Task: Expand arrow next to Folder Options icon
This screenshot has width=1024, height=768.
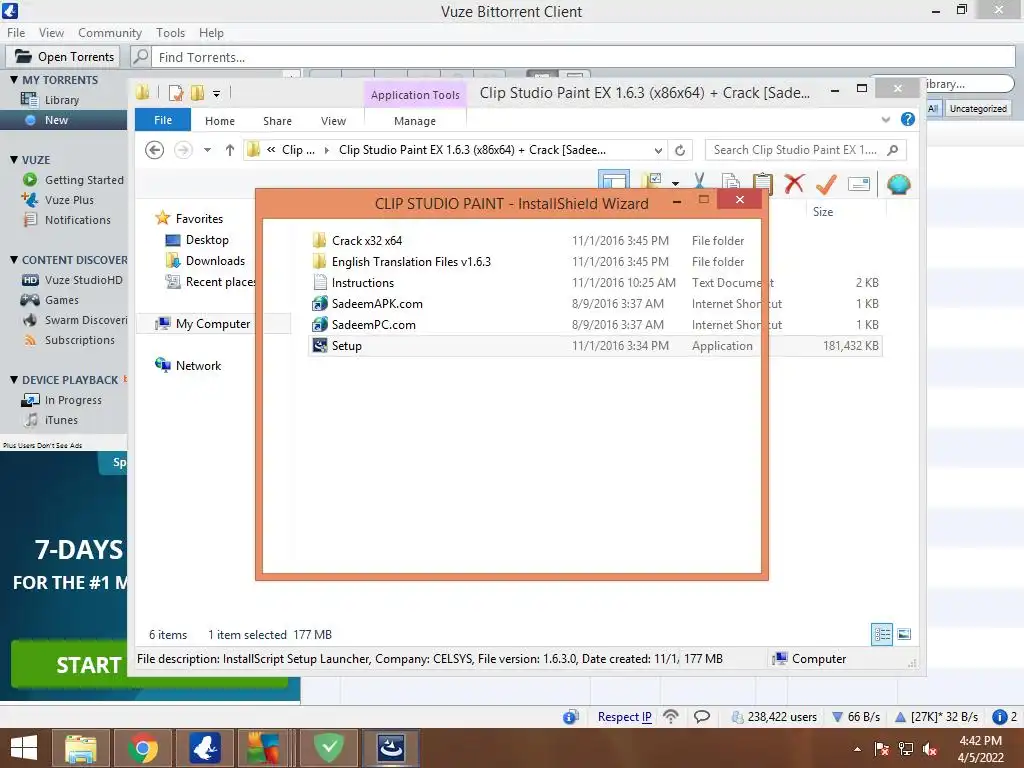Action: pos(675,184)
